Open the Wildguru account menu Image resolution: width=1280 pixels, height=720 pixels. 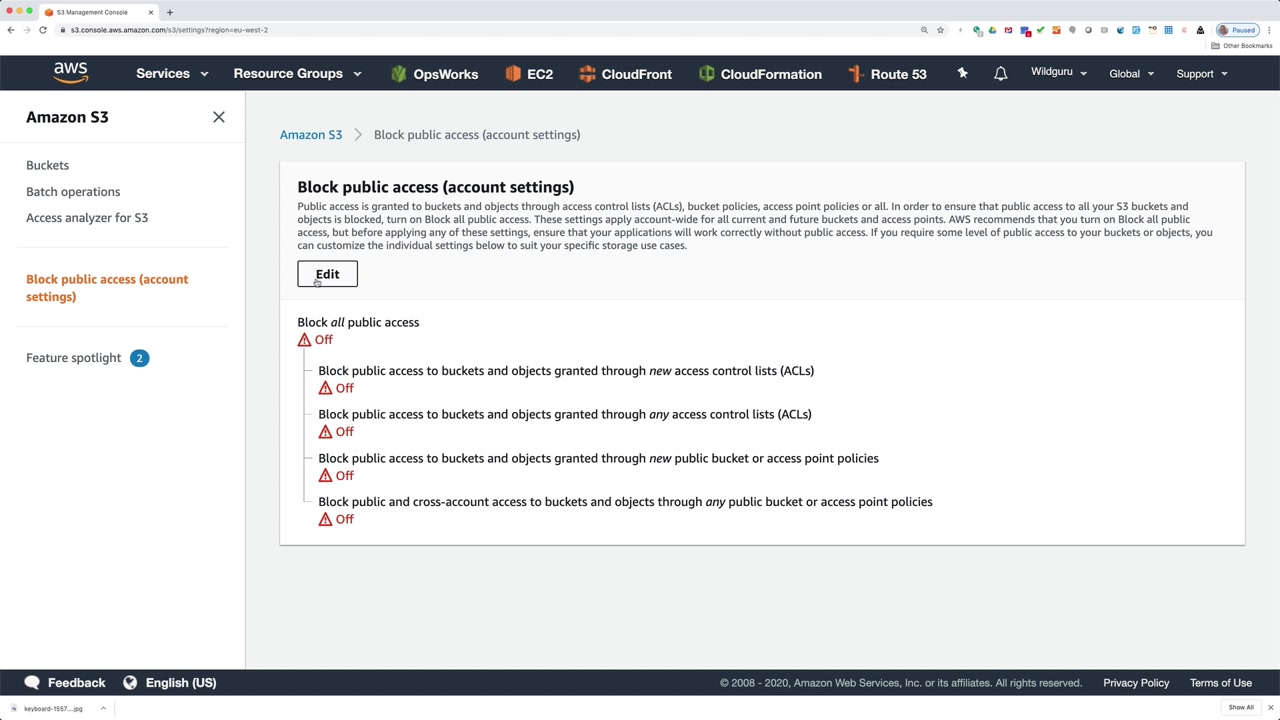pos(1058,73)
